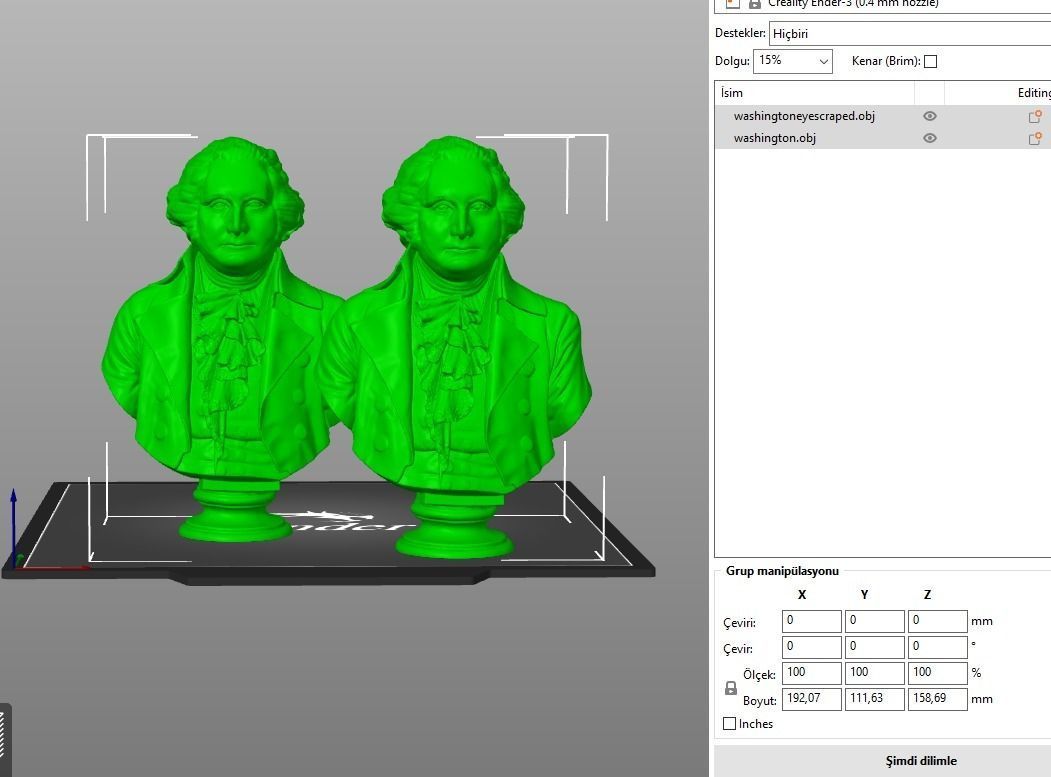
Task: Open the Destekler supports combo box
Action: 910,34
